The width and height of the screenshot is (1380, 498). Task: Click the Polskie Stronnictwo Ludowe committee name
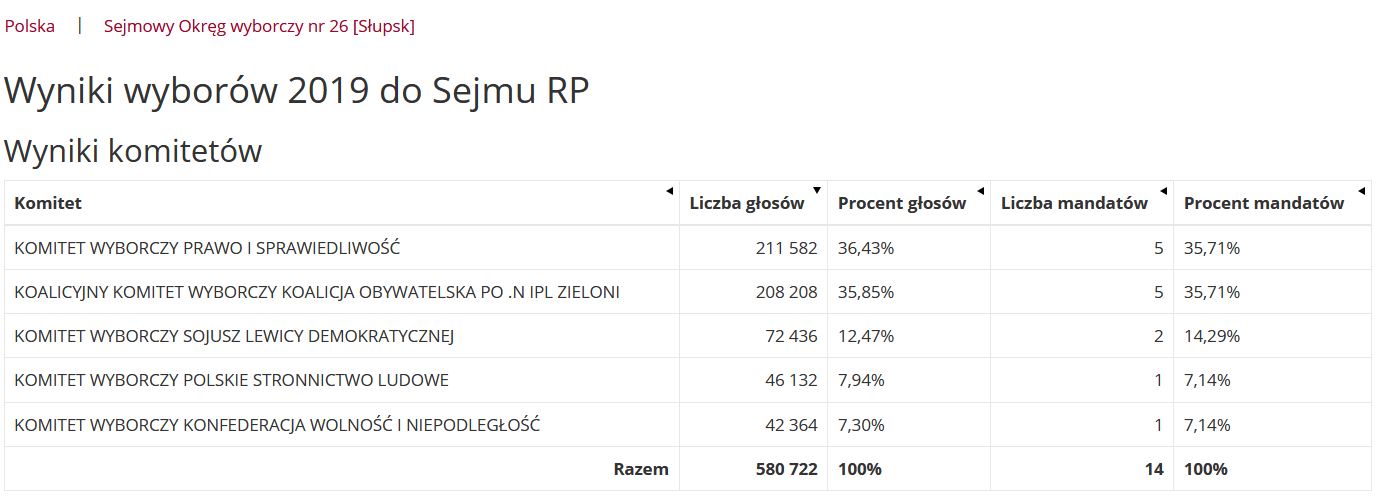(x=231, y=380)
